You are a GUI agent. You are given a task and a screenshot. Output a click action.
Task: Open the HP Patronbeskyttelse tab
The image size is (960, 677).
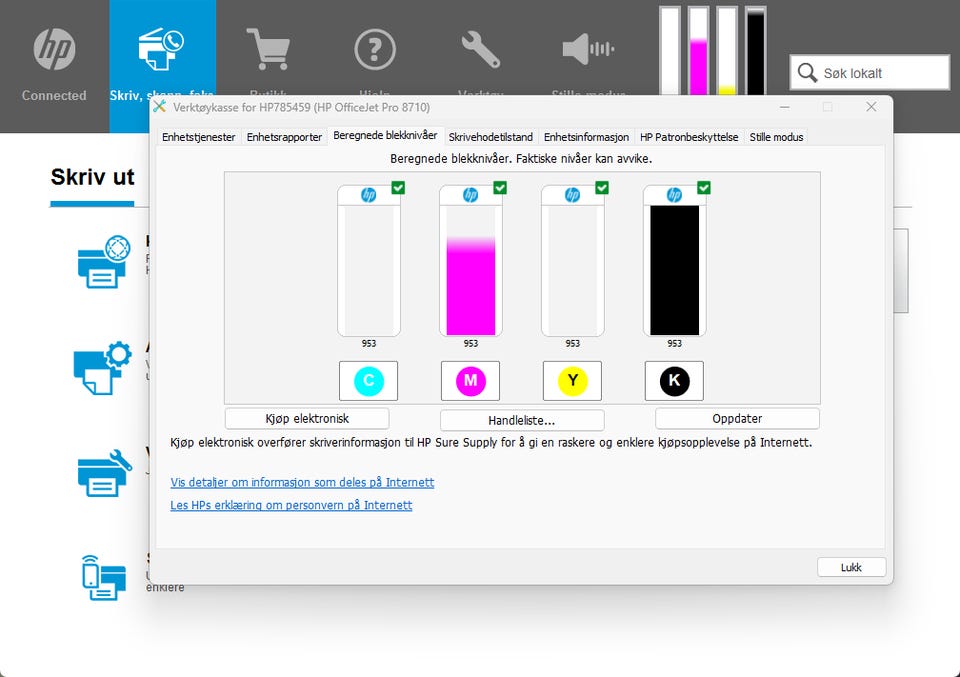[x=689, y=137]
